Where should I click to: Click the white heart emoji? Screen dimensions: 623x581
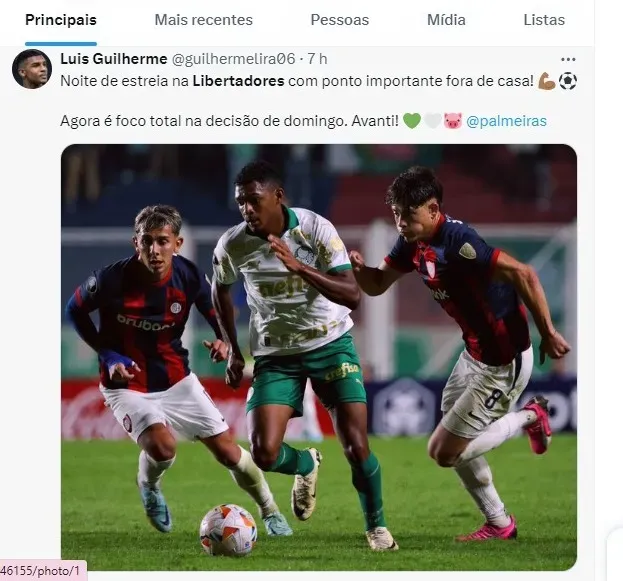[432, 121]
